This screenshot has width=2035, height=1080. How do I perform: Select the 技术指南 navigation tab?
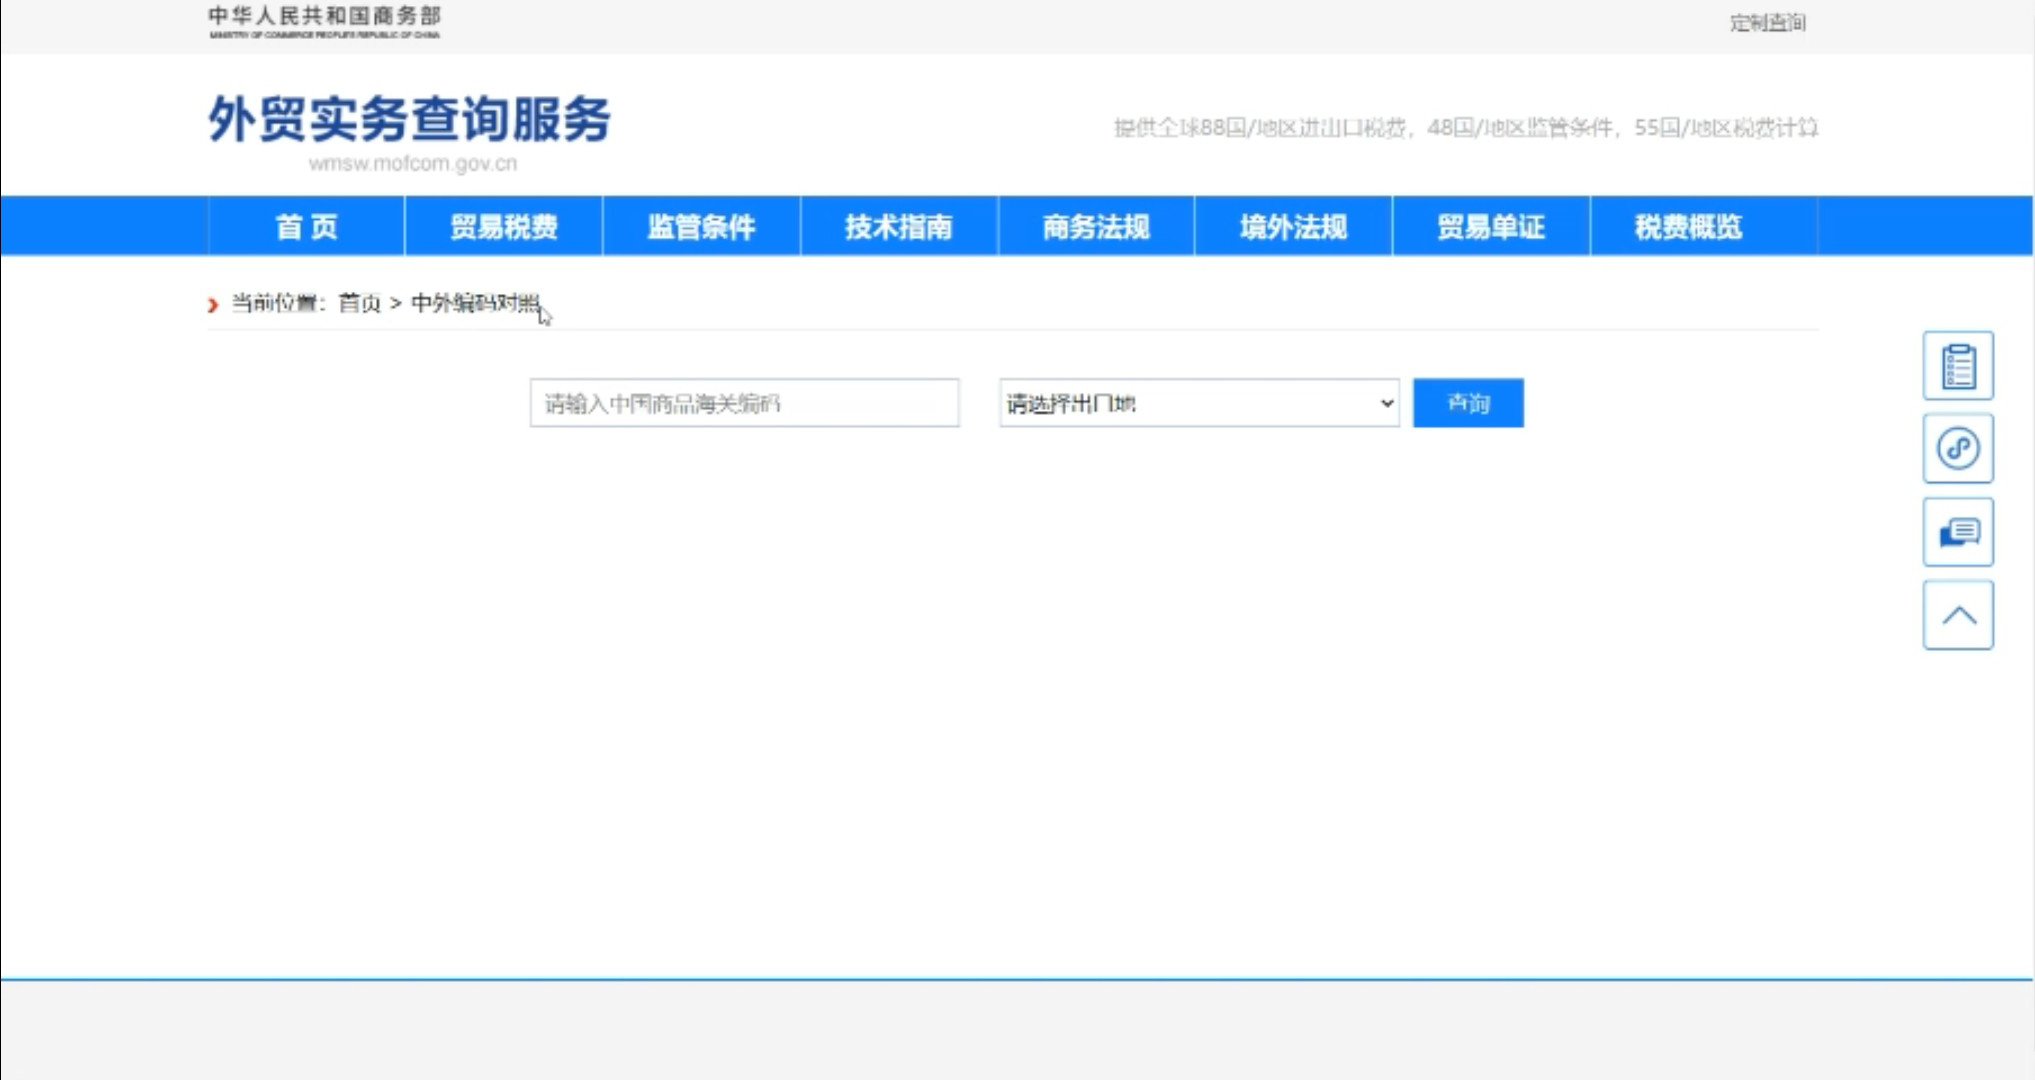(899, 227)
